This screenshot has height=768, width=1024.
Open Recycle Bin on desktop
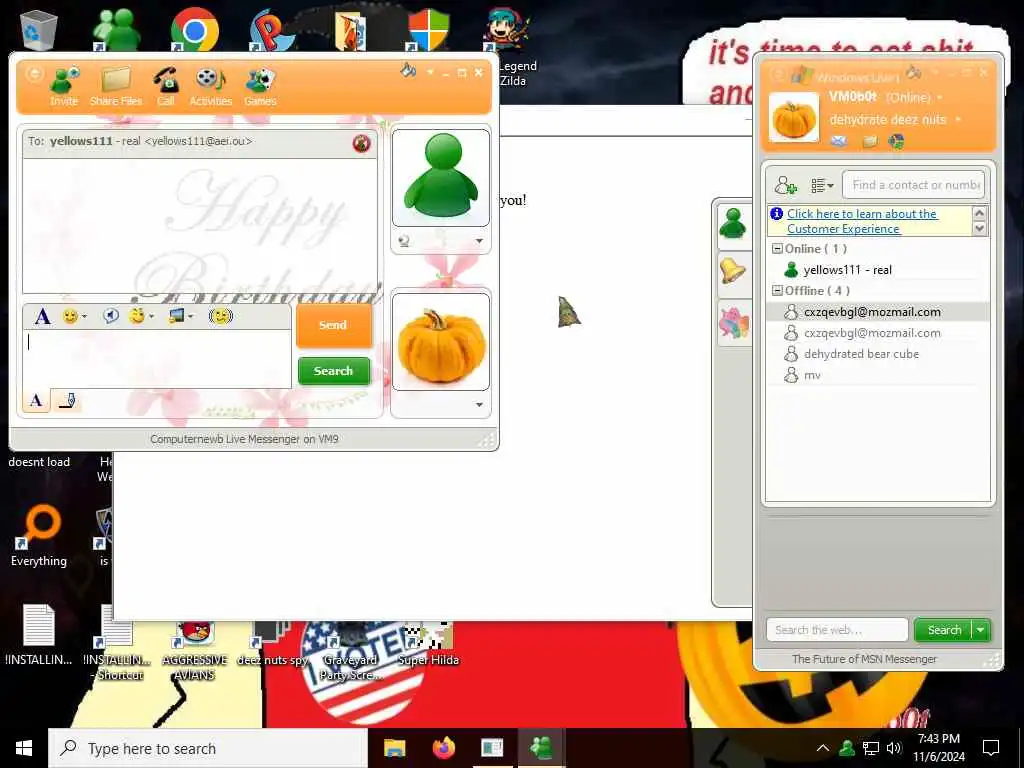(x=39, y=29)
